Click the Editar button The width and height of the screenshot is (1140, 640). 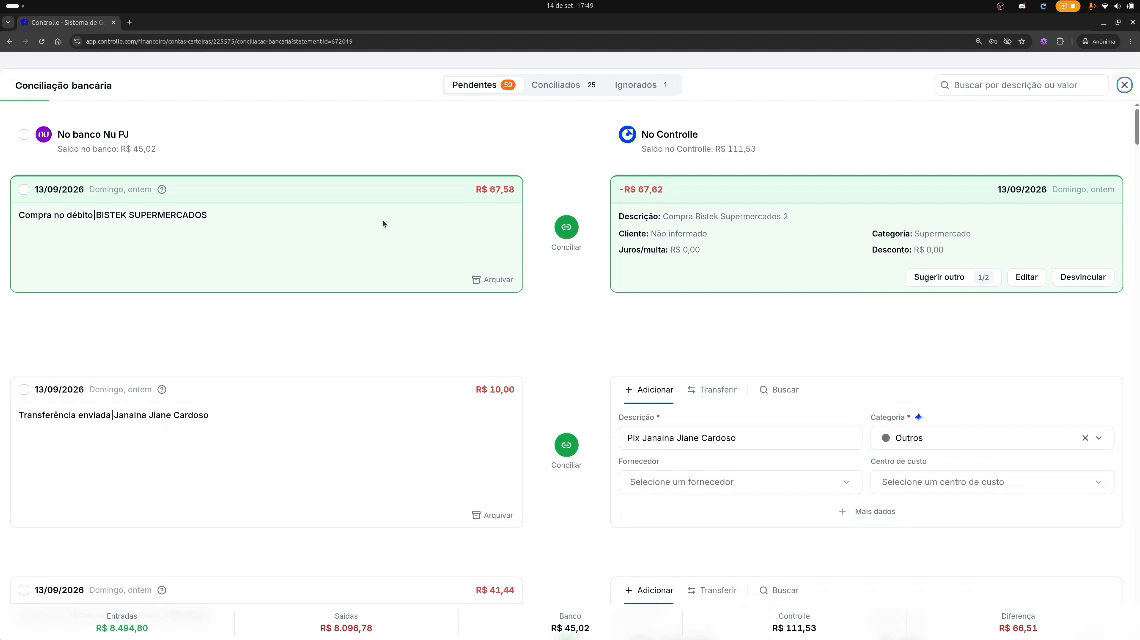click(1026, 277)
